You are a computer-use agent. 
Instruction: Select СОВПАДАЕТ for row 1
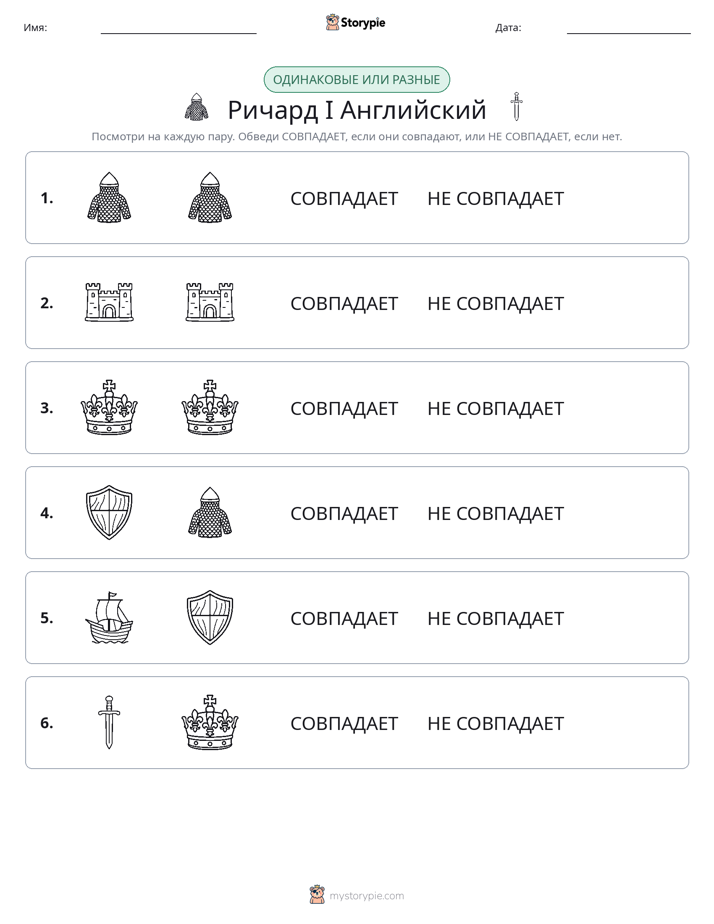tap(344, 199)
